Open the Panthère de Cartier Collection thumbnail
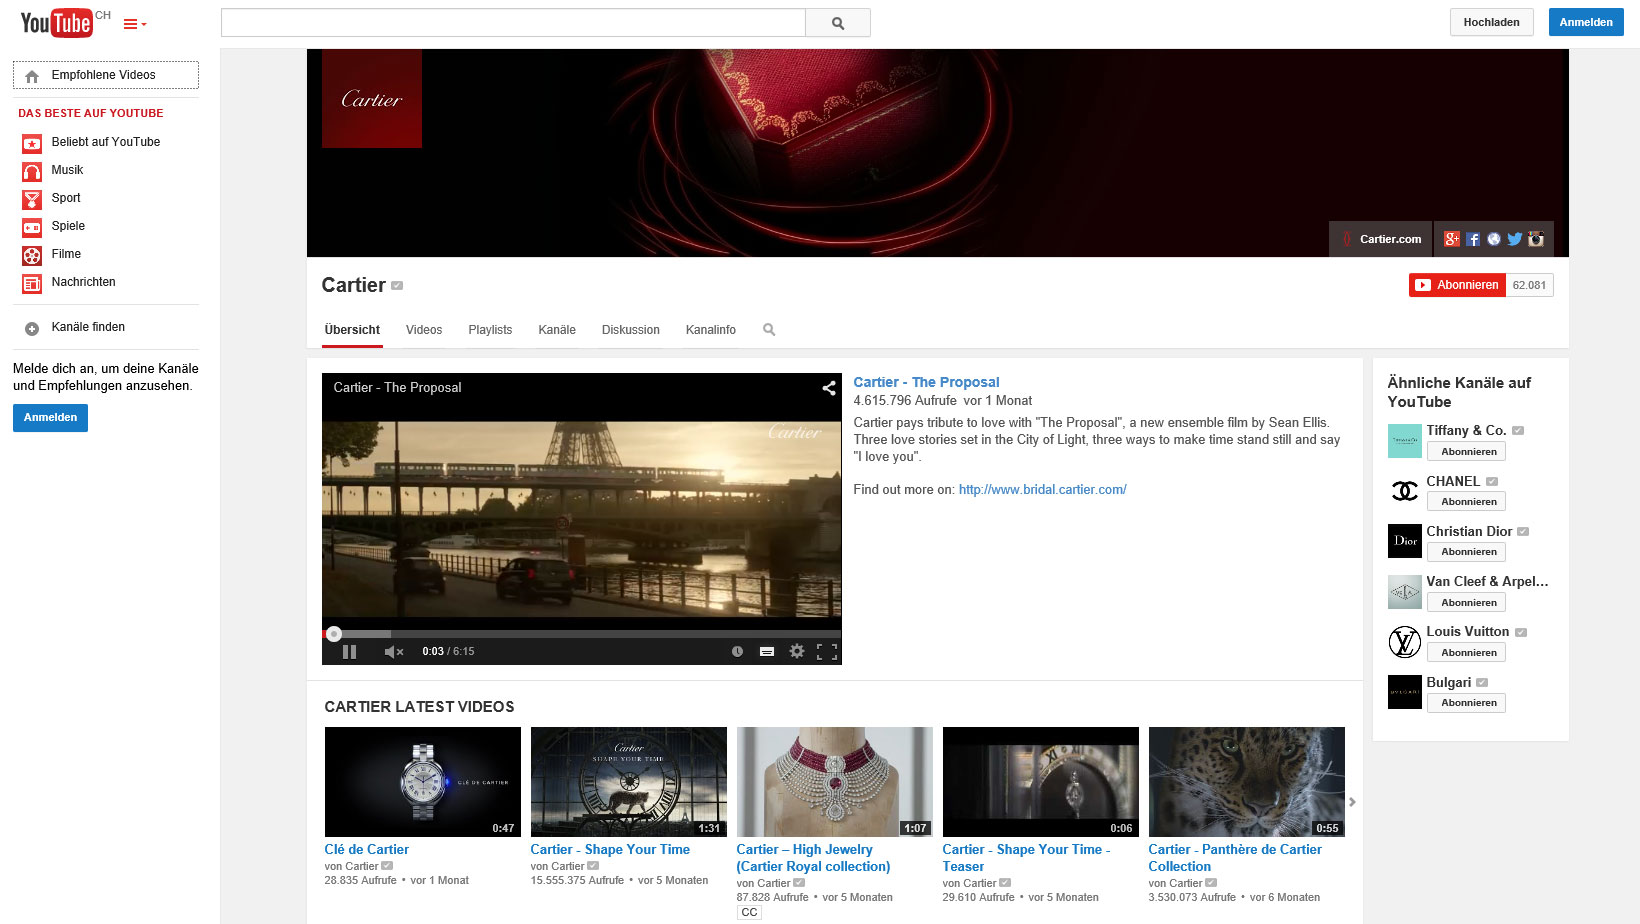The image size is (1640, 924). tap(1247, 782)
